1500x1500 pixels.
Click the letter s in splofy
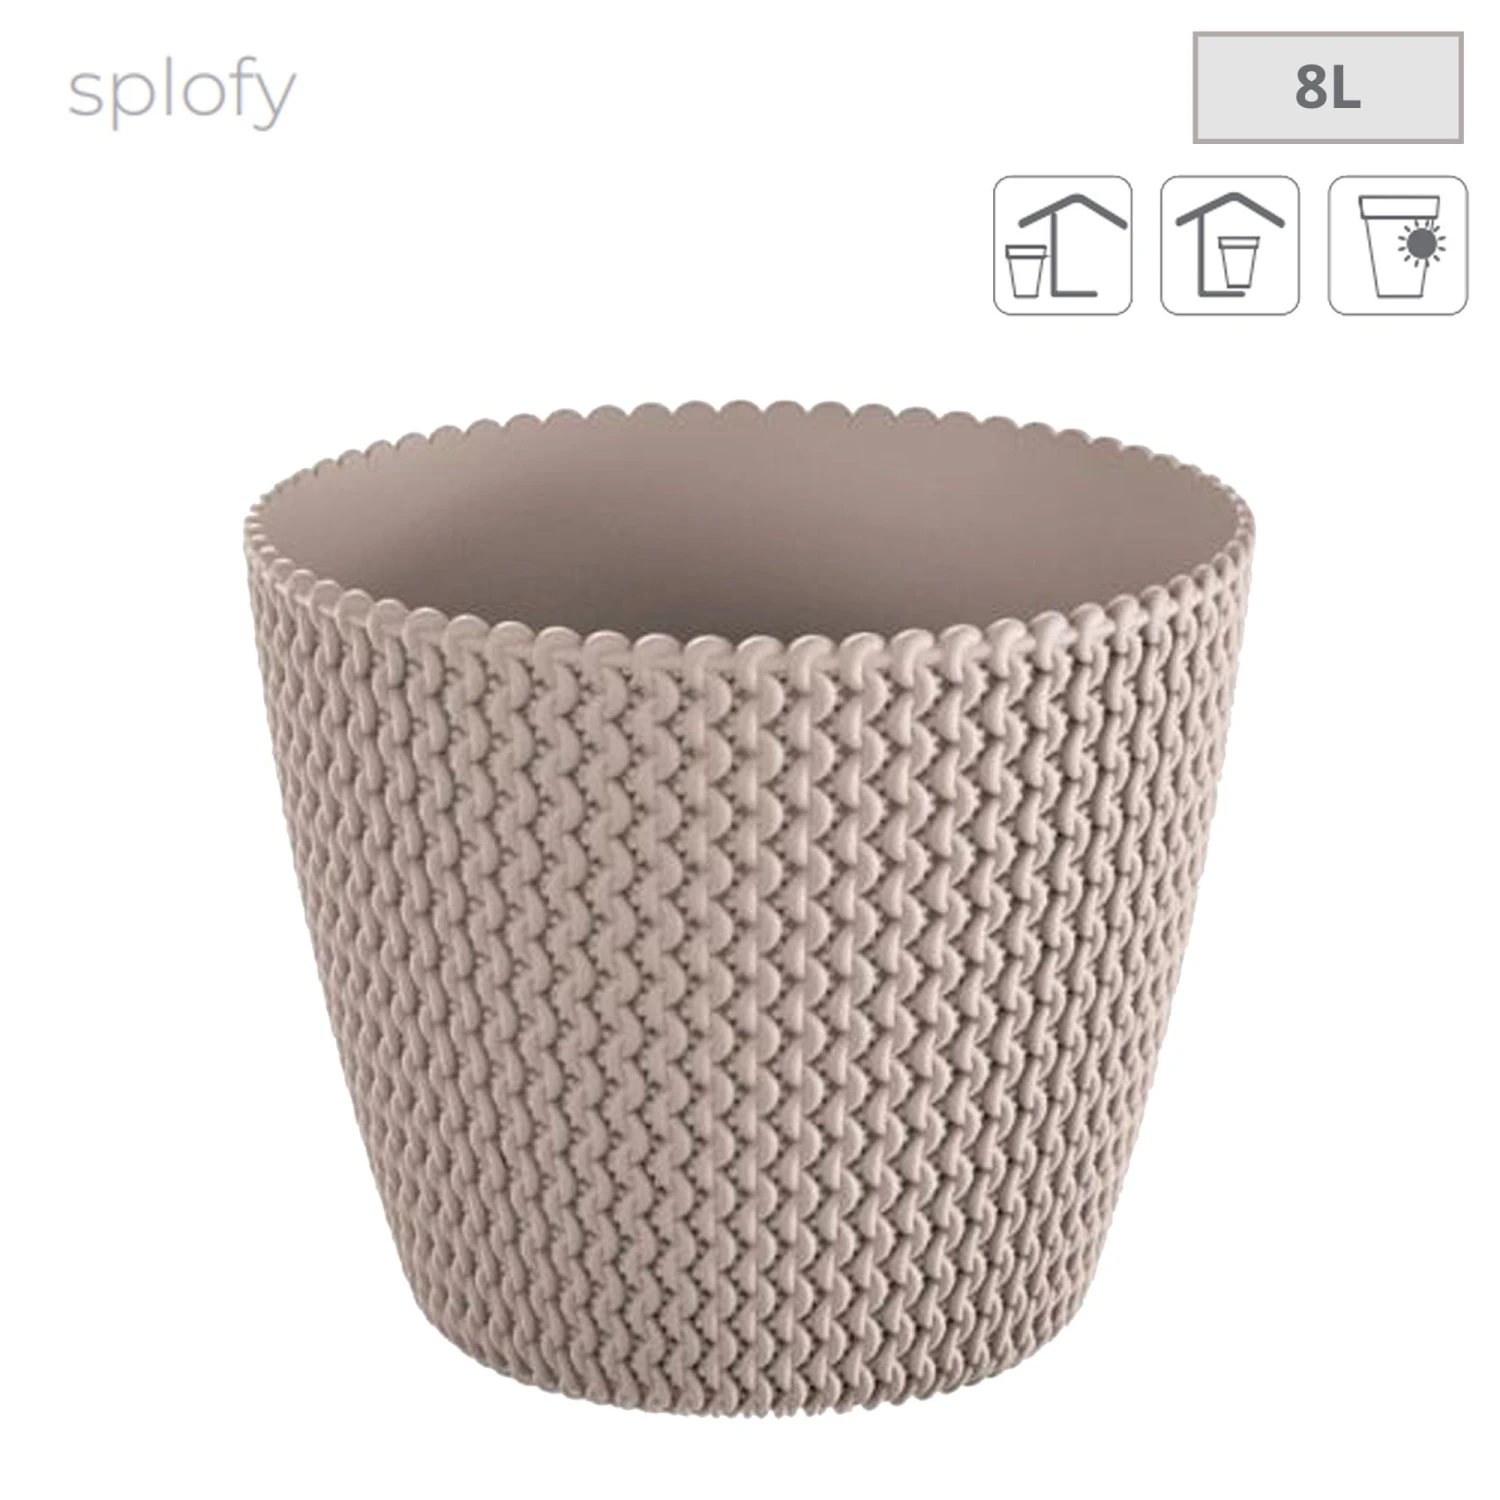[85, 94]
